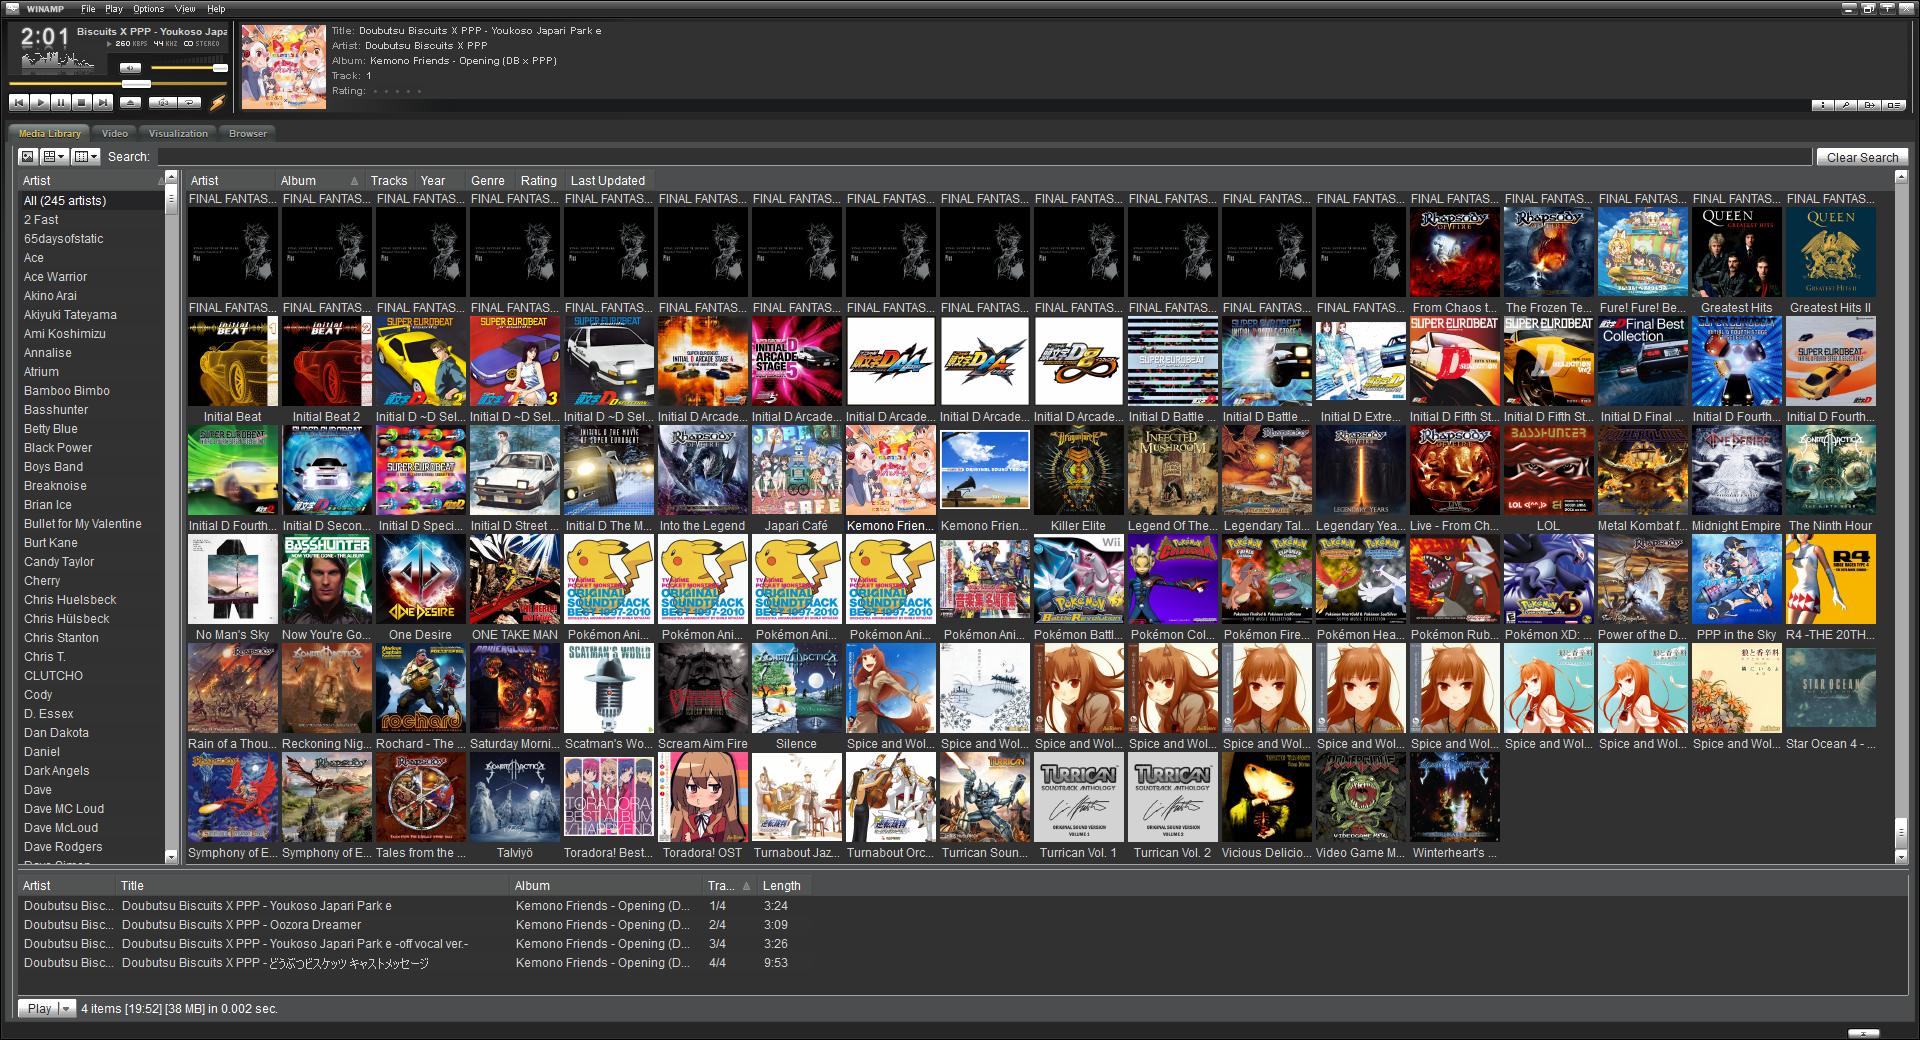
Task: Open the Play menu
Action: (114, 9)
